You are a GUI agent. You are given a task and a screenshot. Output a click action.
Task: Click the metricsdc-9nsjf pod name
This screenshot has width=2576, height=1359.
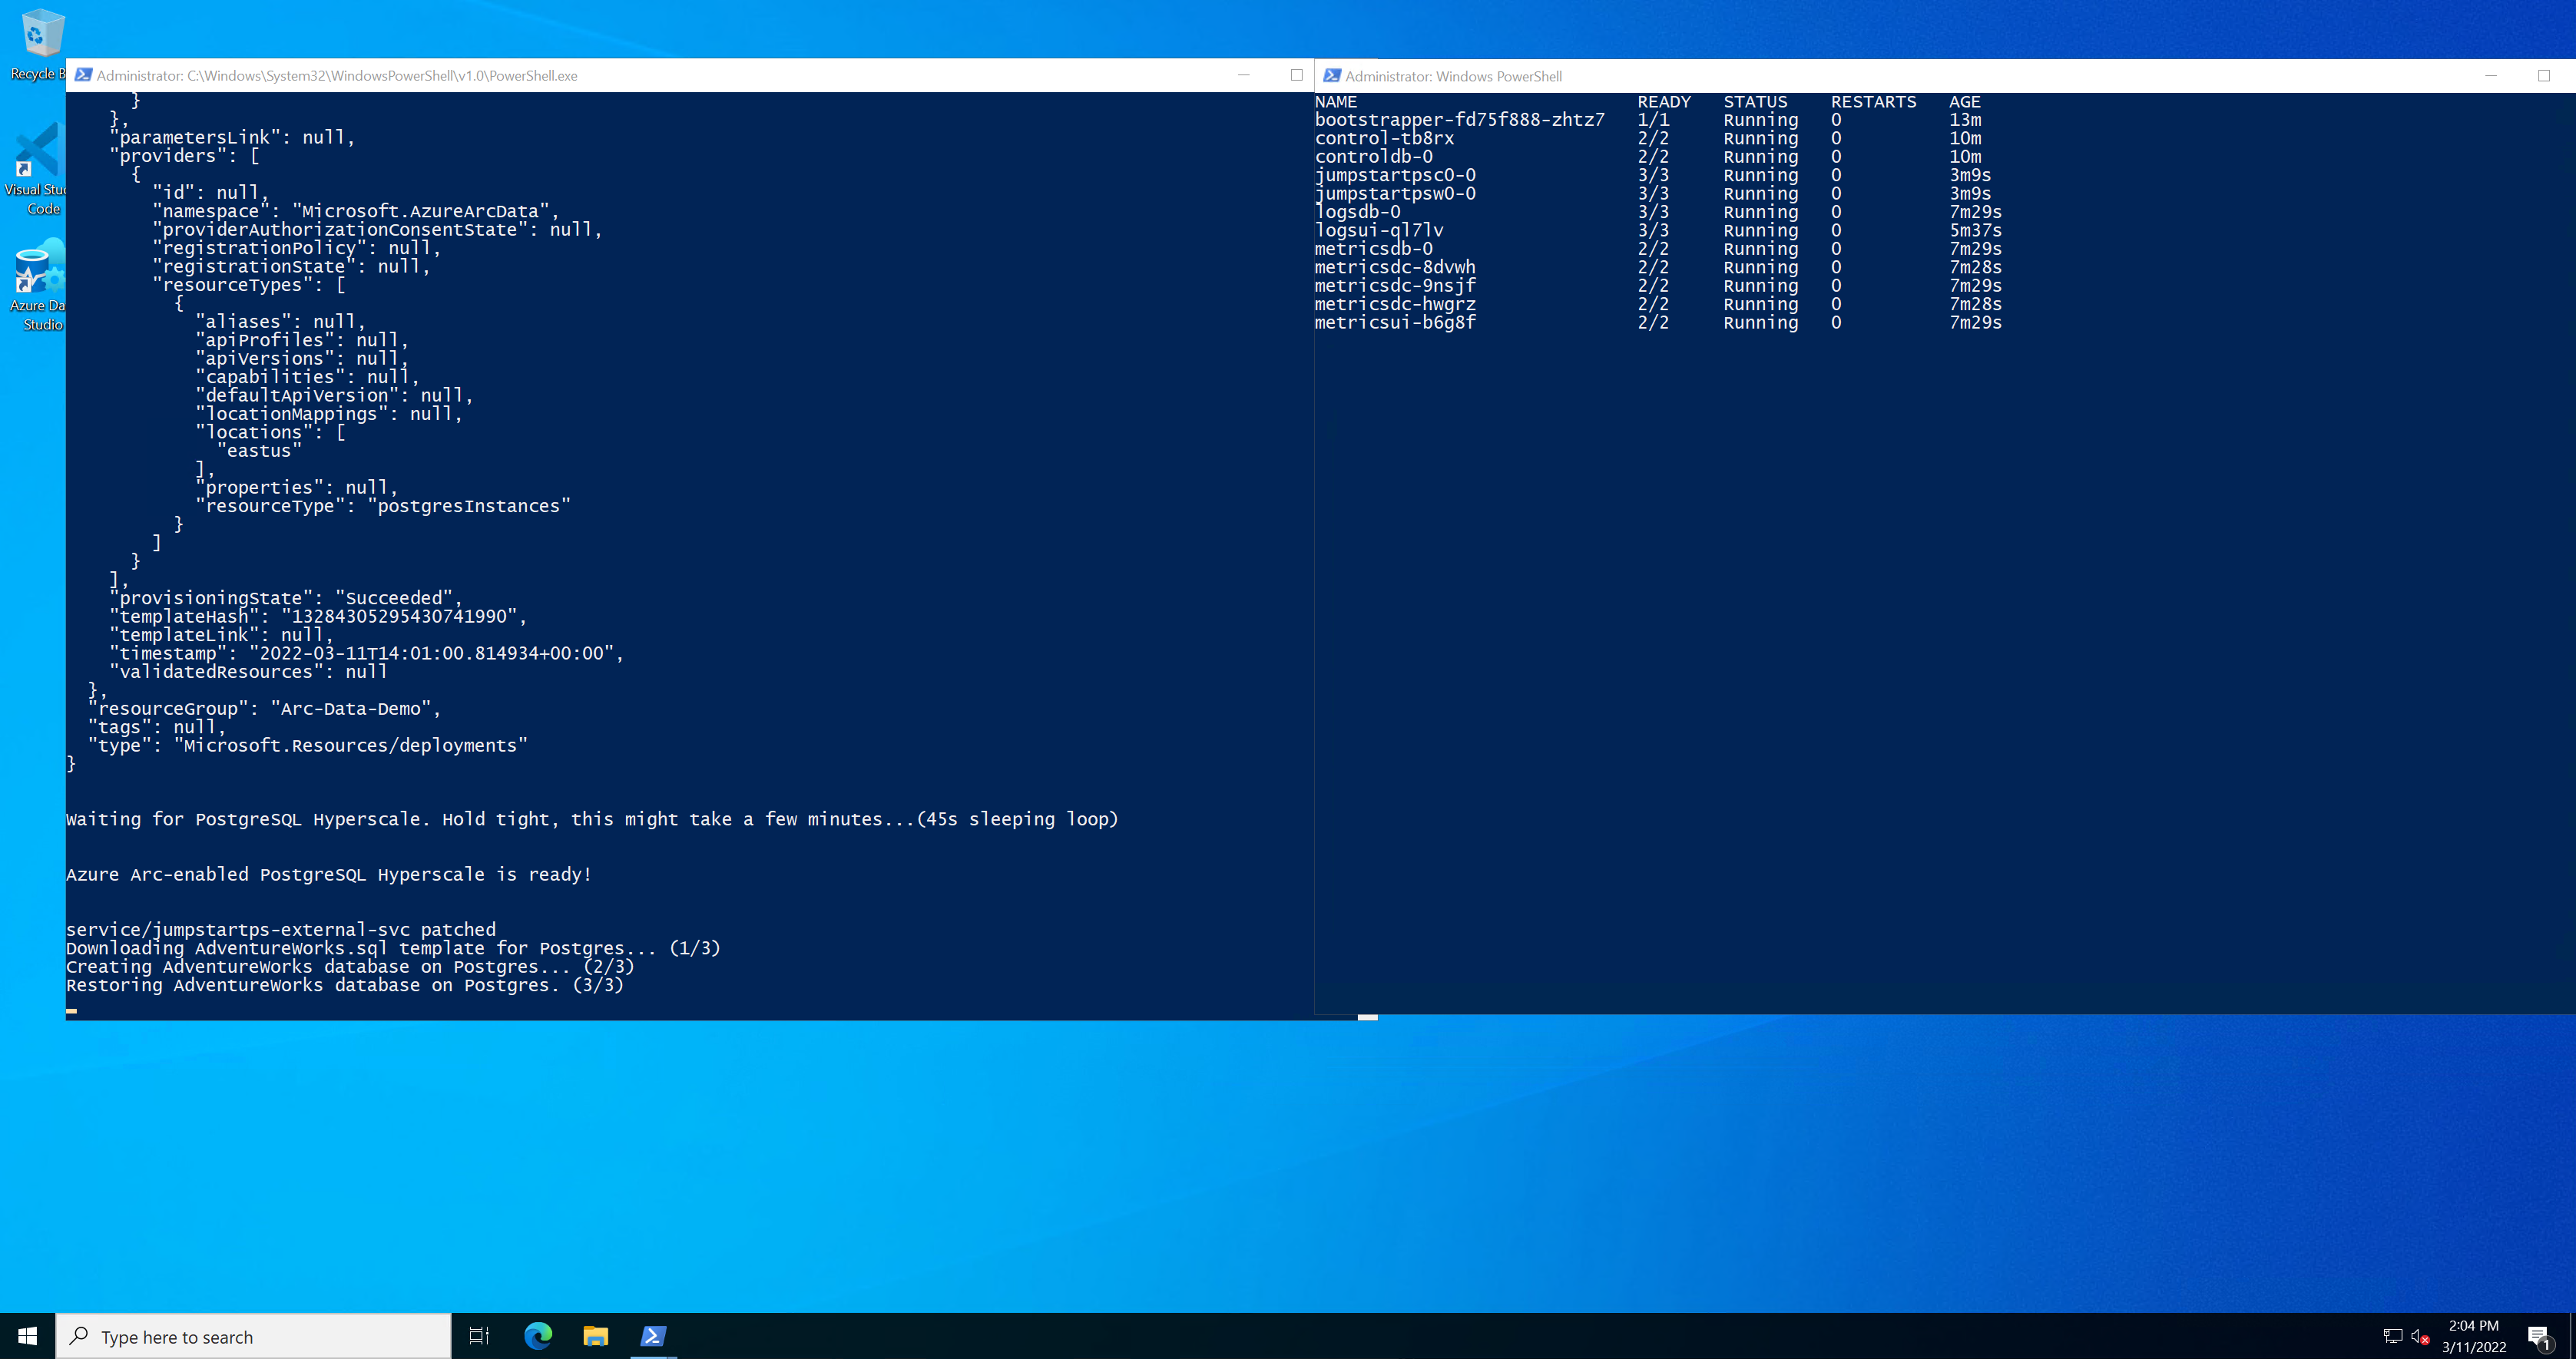pos(1395,286)
